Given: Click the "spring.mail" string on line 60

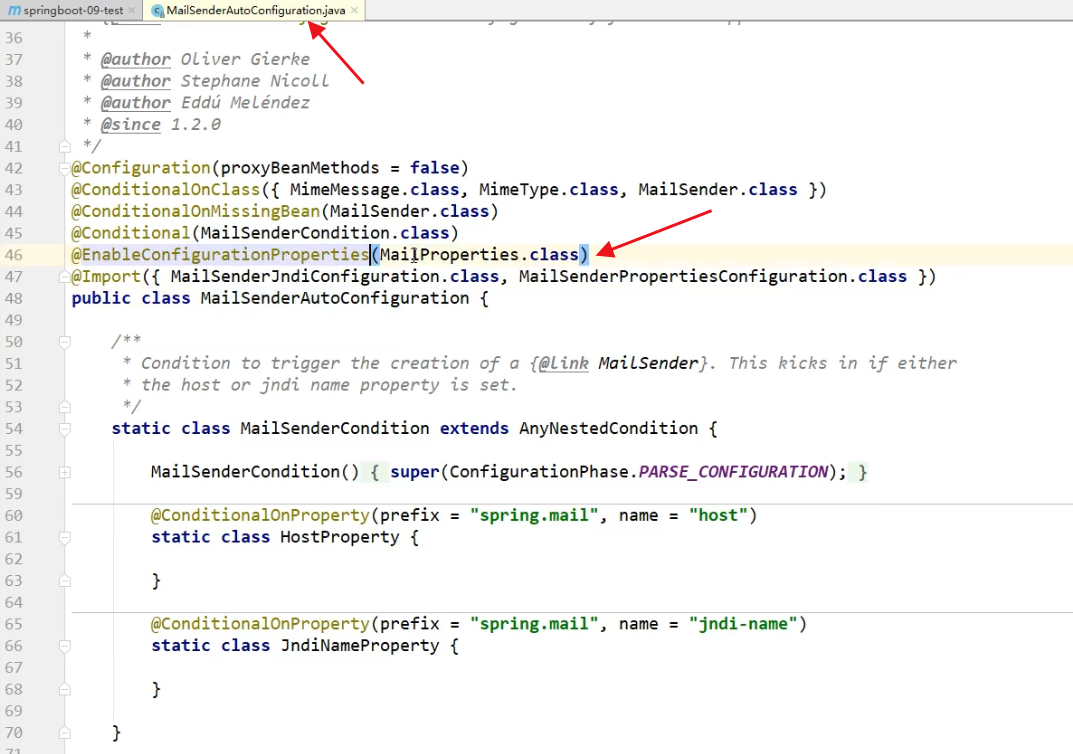Looking at the screenshot, I should point(534,515).
